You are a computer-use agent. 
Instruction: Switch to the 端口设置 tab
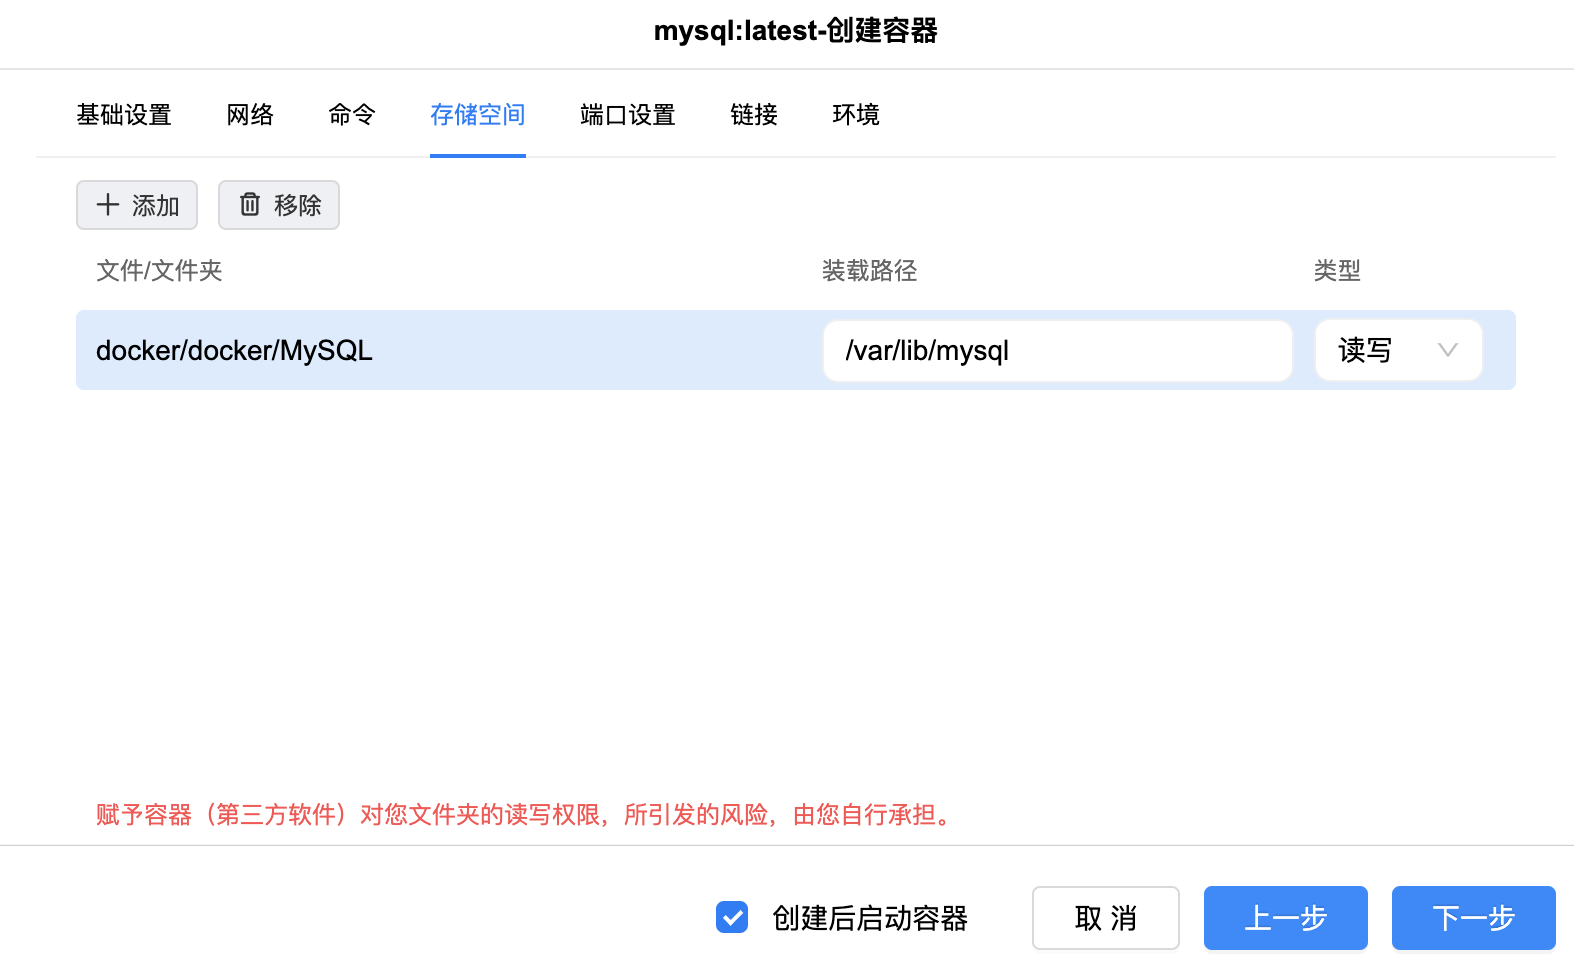tap(628, 115)
